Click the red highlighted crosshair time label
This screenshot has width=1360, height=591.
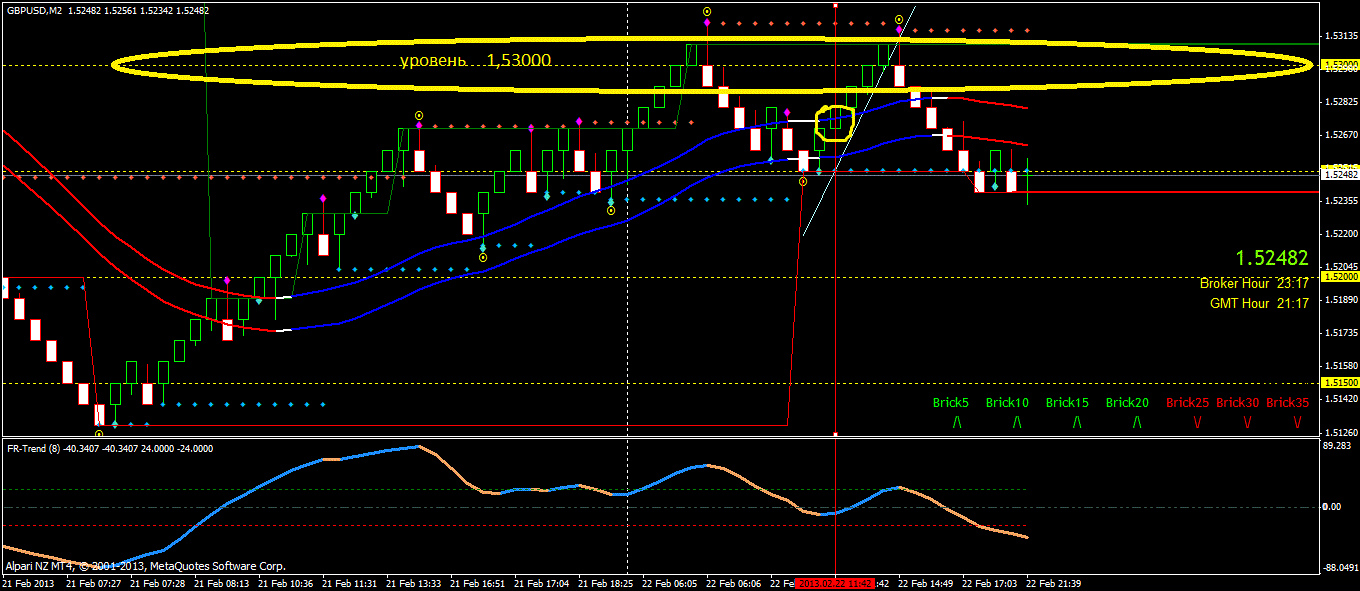(836, 583)
